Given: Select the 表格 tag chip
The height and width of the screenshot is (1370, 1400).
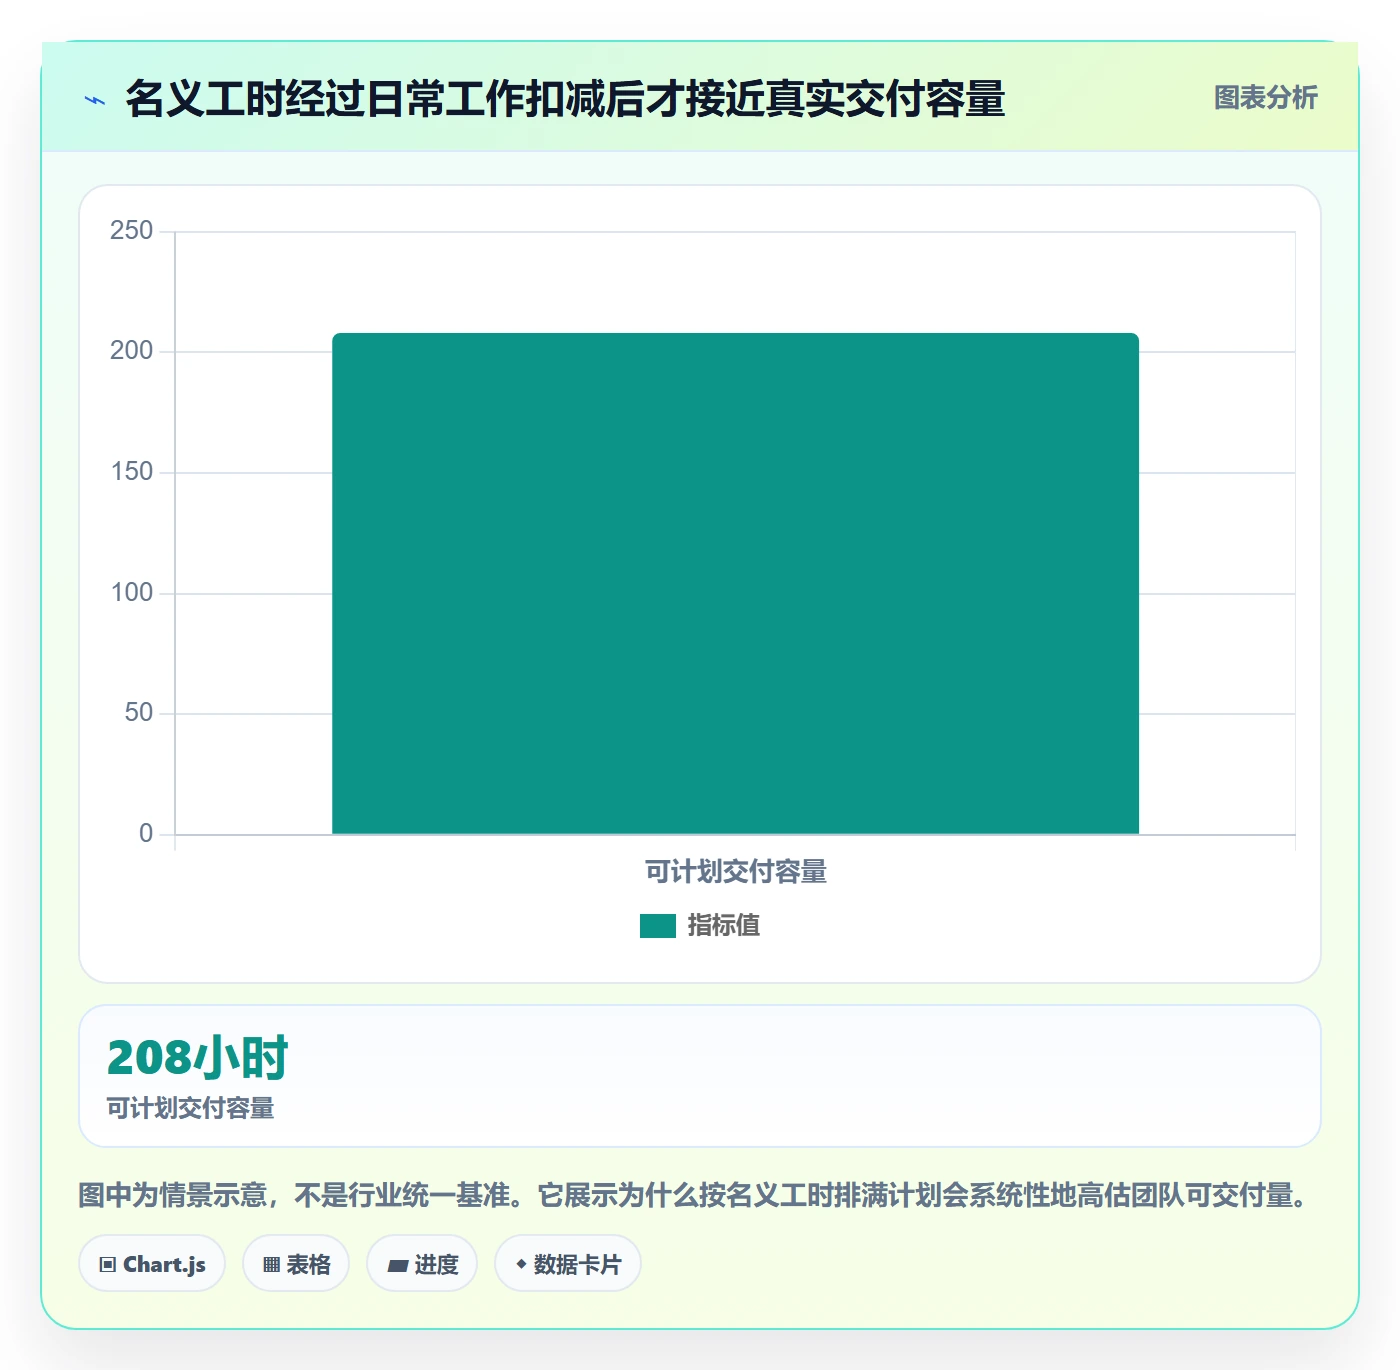Looking at the screenshot, I should pyautogui.click(x=296, y=1264).
